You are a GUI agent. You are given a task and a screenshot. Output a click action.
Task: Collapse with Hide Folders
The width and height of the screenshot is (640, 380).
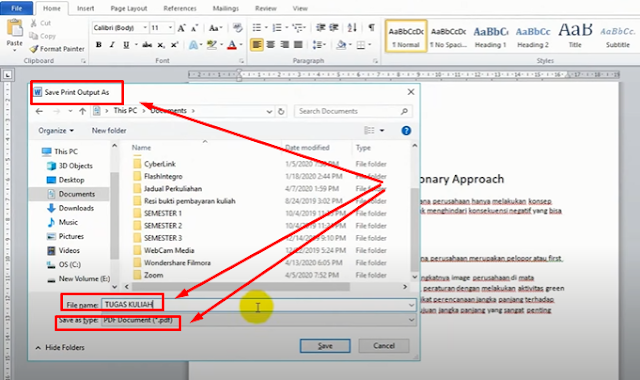60,347
